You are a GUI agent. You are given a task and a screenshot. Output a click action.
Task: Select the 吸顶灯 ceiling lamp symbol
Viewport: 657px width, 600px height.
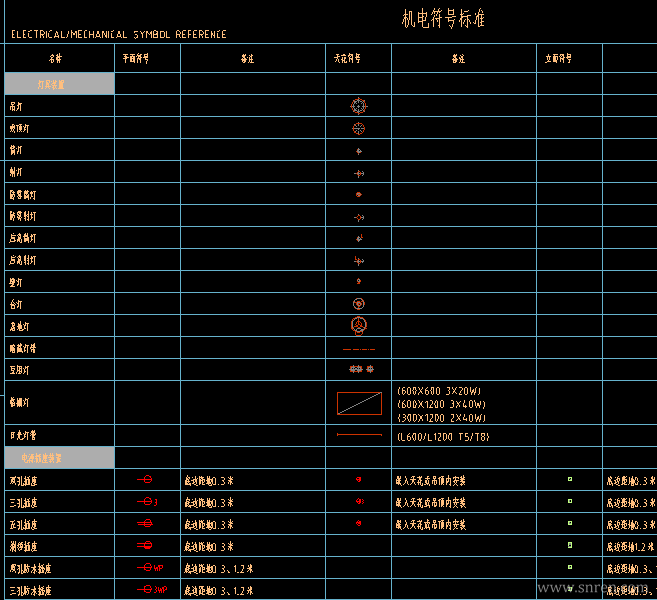[359, 128]
